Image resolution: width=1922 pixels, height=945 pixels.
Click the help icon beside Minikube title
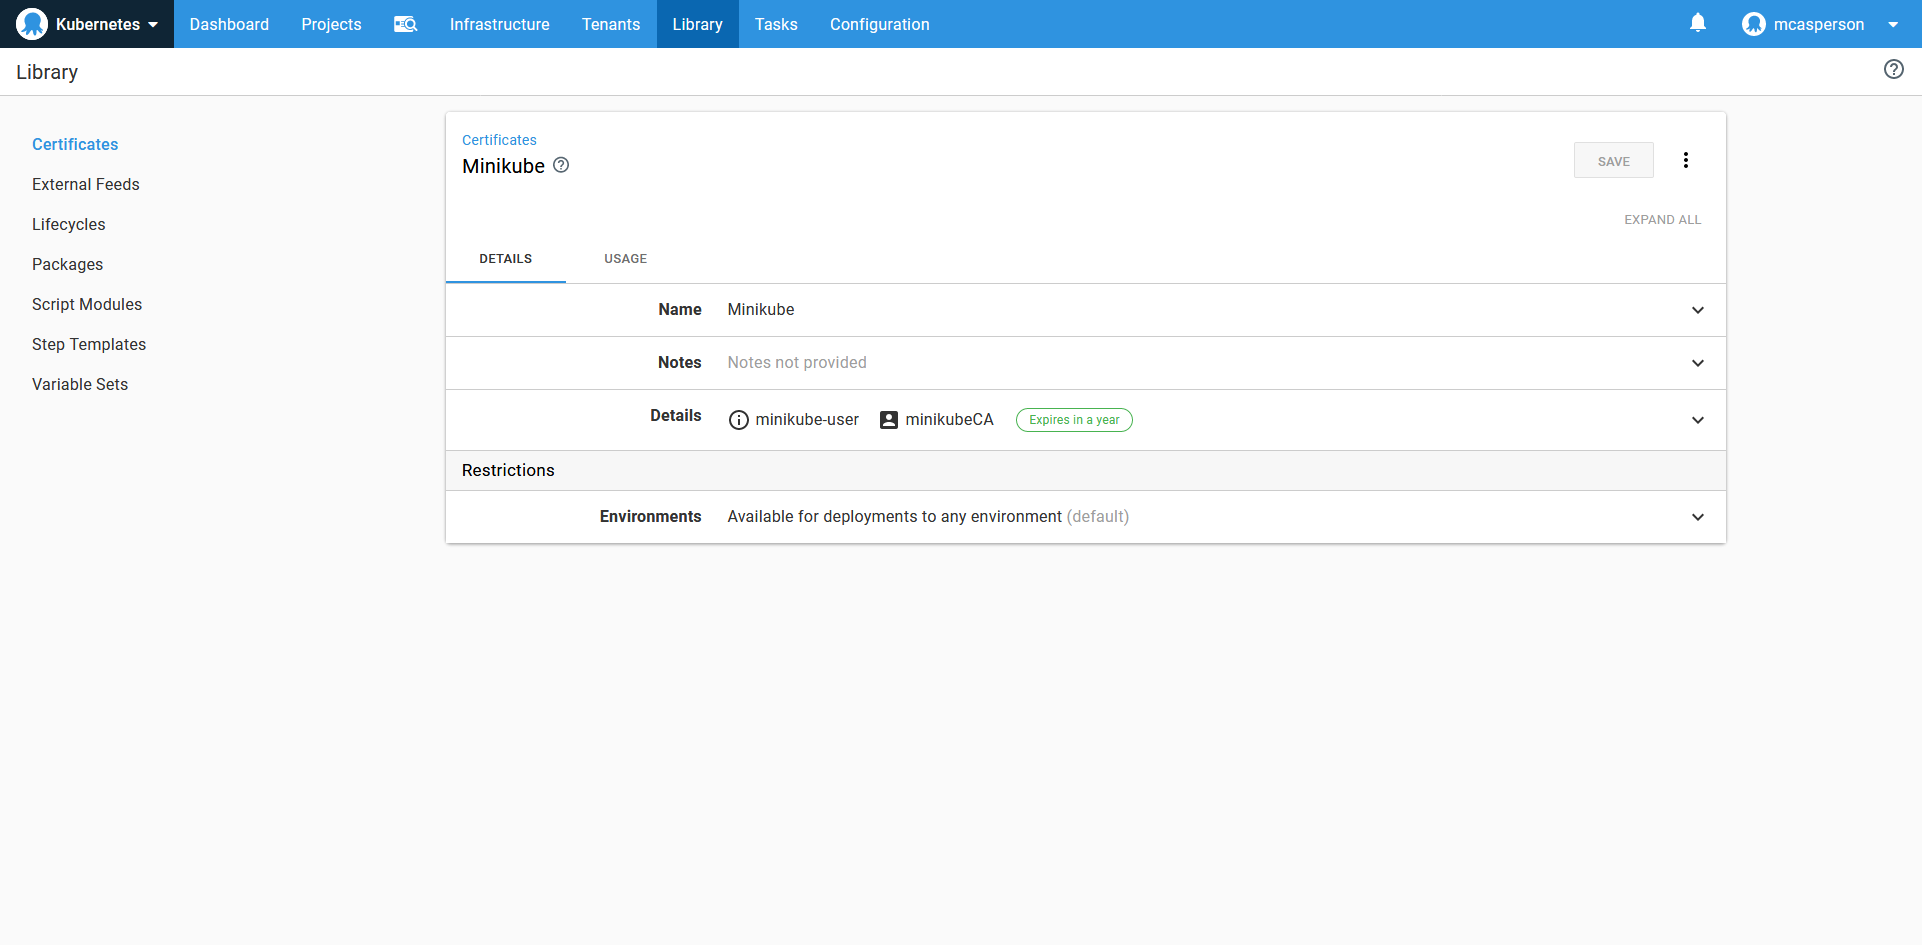pos(561,165)
